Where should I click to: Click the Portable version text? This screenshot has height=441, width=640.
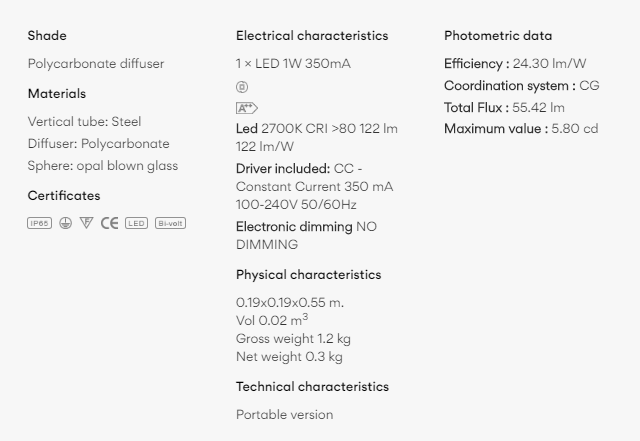pyautogui.click(x=284, y=415)
